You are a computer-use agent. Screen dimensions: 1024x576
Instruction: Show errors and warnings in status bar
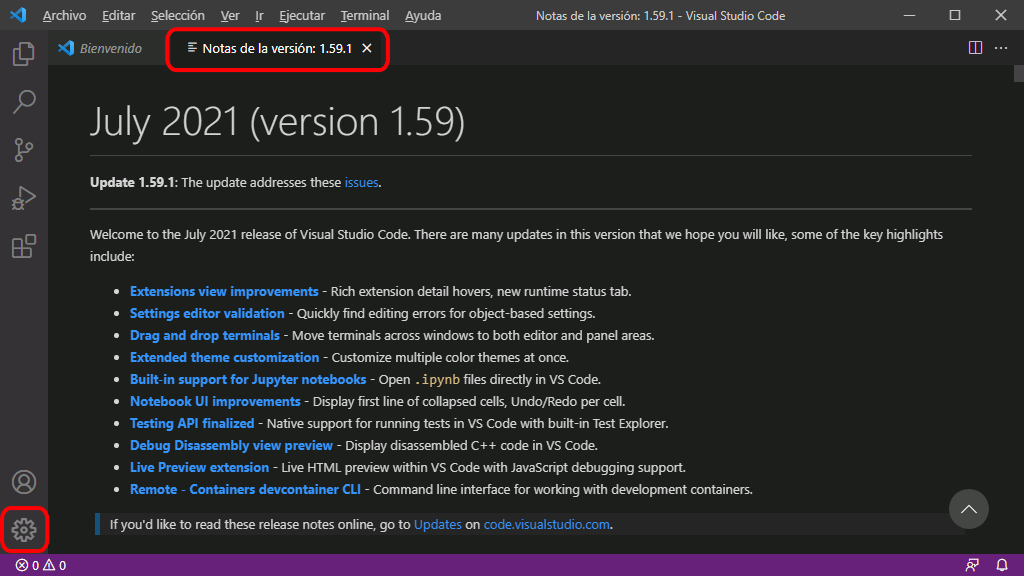click(40, 565)
